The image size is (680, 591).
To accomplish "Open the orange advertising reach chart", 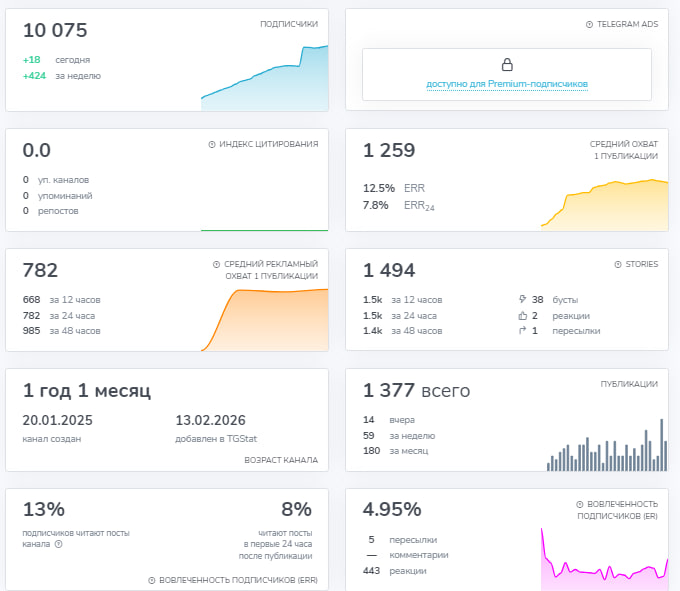I will [x=265, y=320].
